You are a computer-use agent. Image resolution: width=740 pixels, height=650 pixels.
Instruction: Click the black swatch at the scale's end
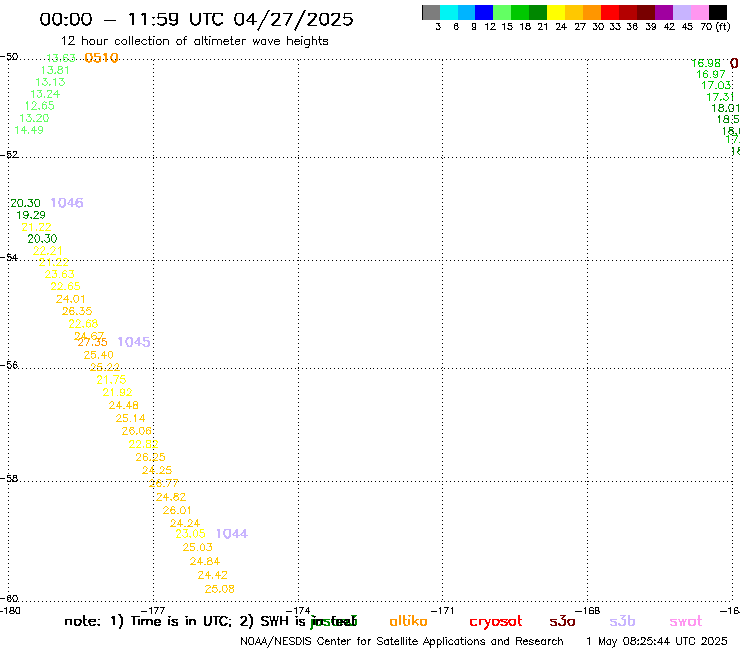[x=718, y=12]
